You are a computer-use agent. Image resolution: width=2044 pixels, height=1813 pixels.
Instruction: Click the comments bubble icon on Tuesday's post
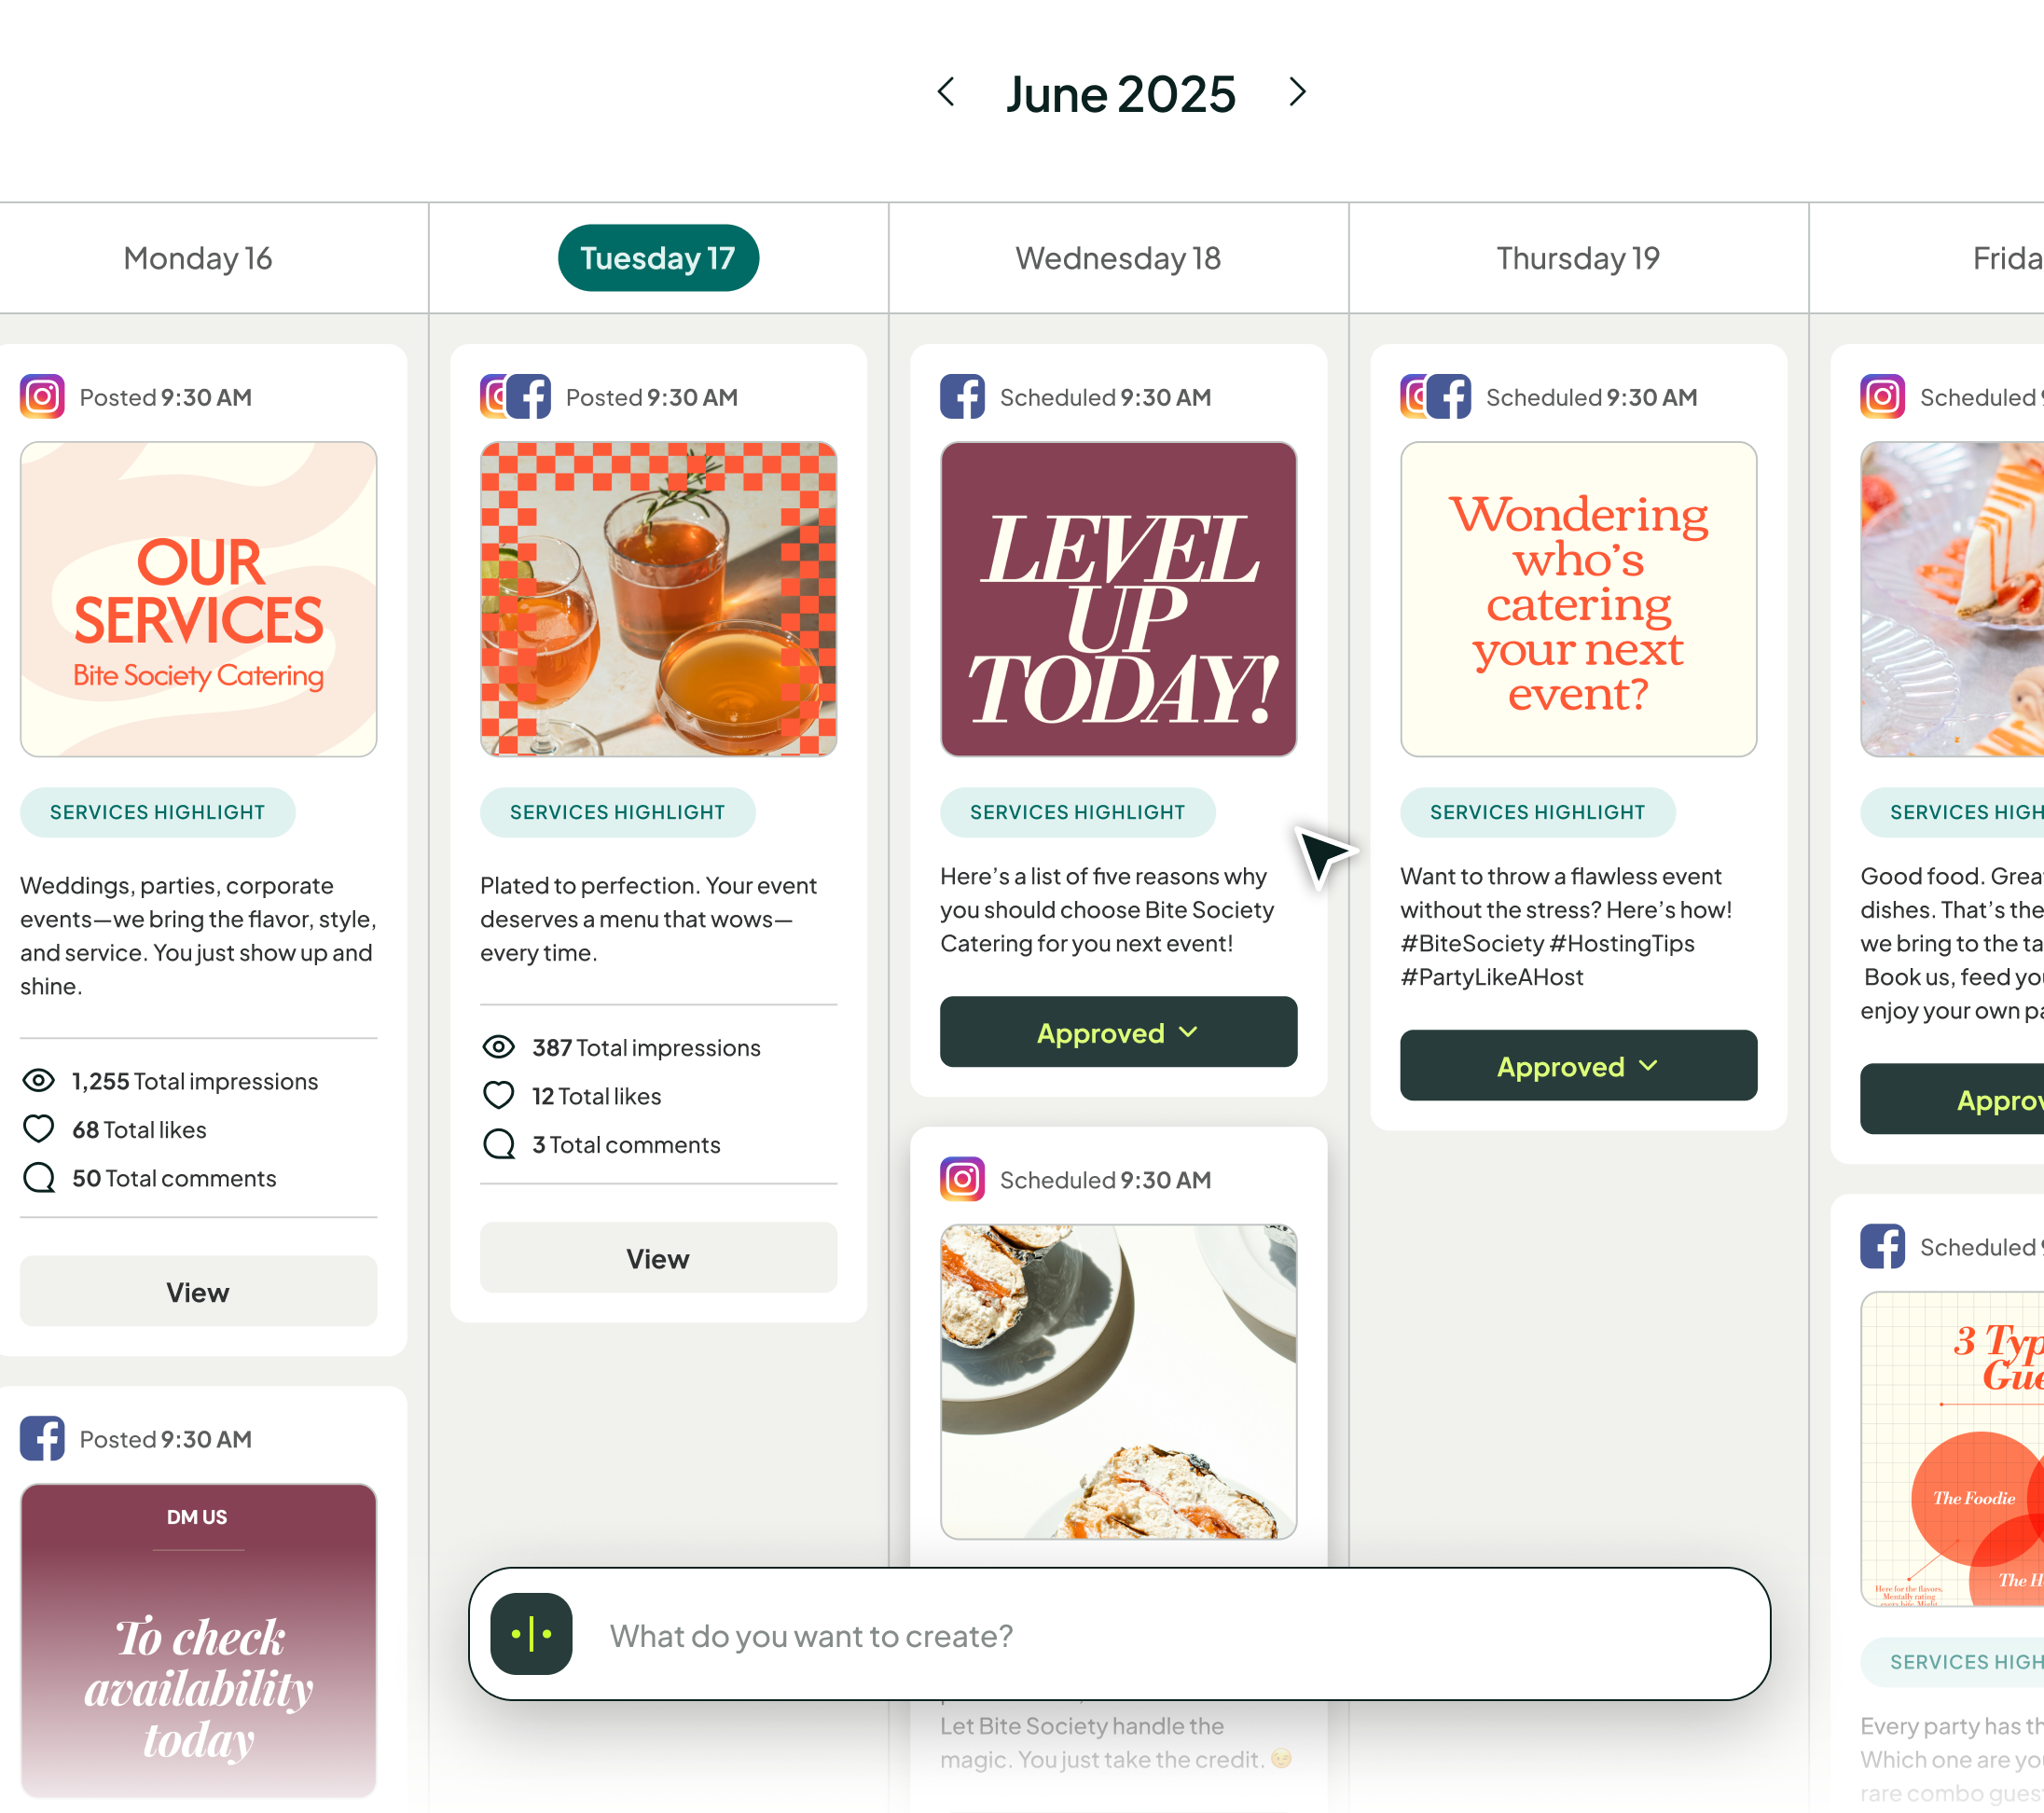(x=498, y=1143)
